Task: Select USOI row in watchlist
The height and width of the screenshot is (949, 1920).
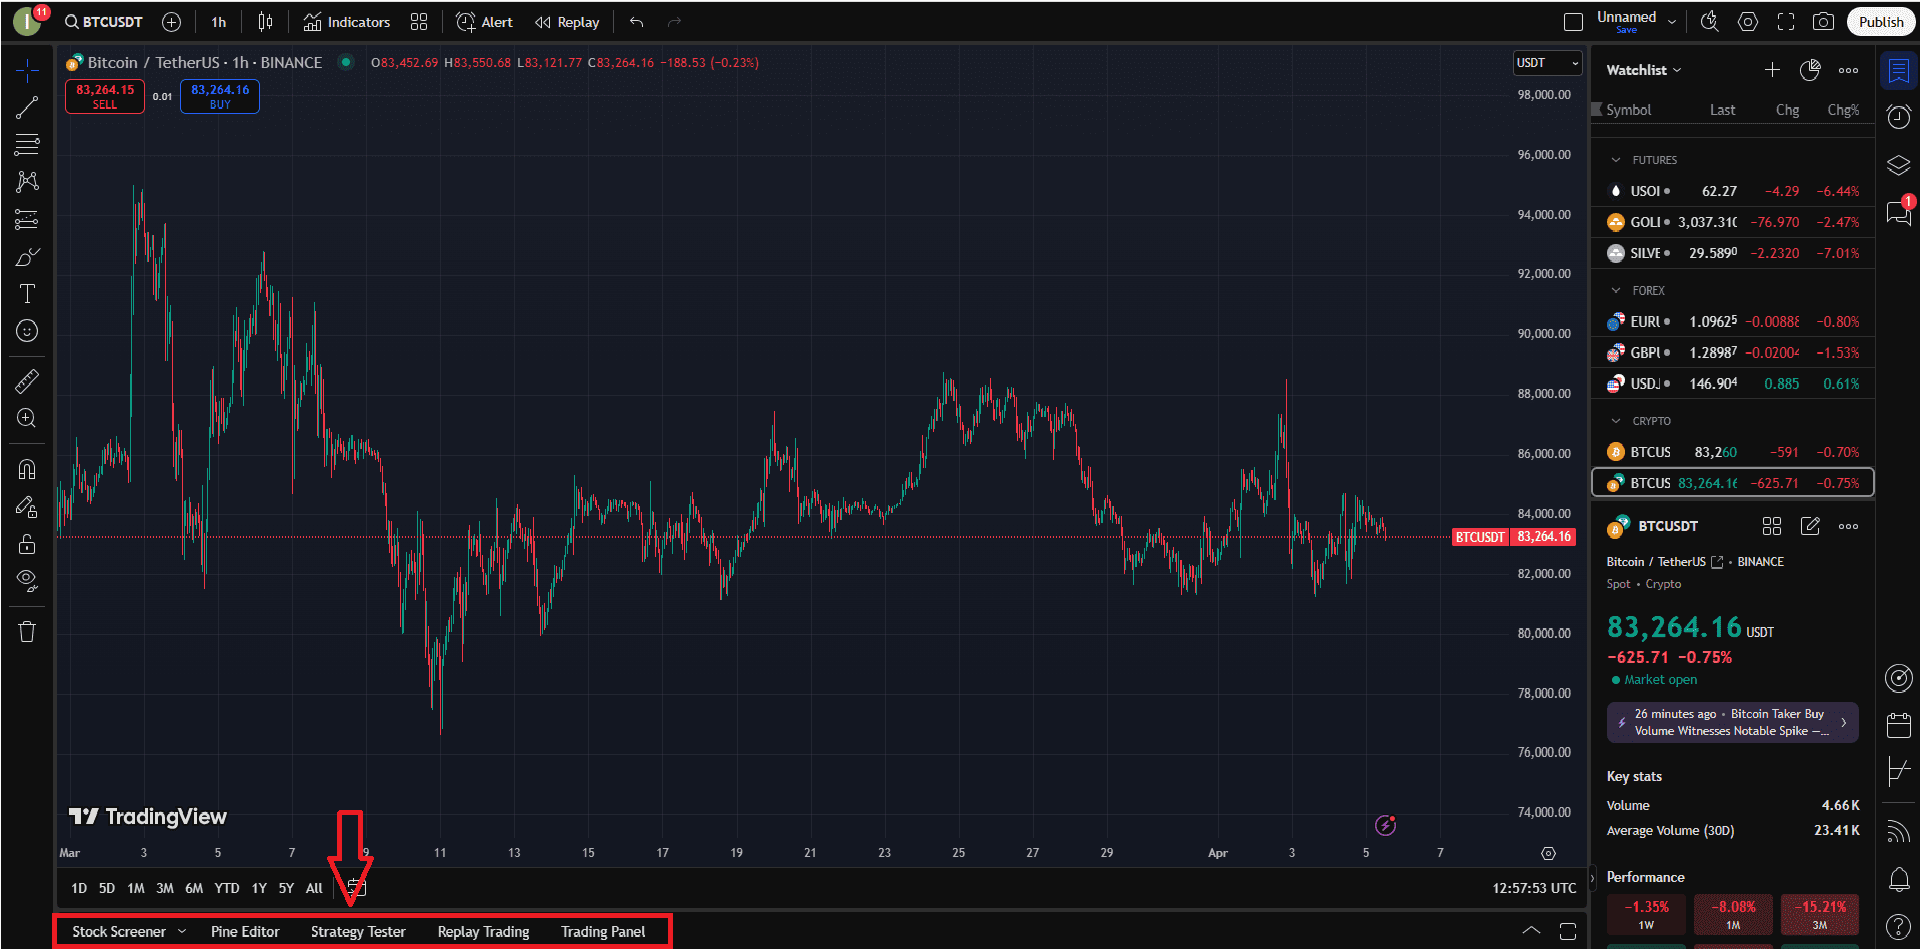Action: 1733,191
